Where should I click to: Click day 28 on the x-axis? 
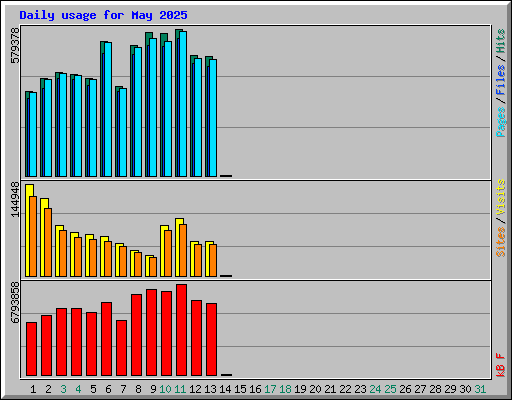(x=435, y=389)
